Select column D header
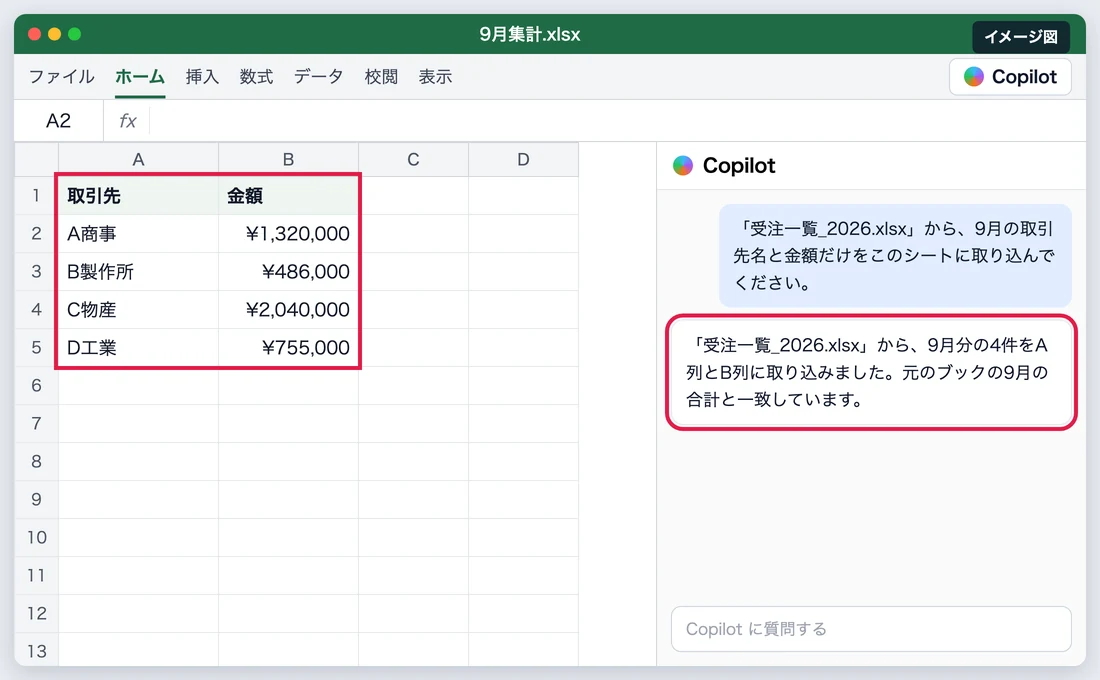 (523, 159)
